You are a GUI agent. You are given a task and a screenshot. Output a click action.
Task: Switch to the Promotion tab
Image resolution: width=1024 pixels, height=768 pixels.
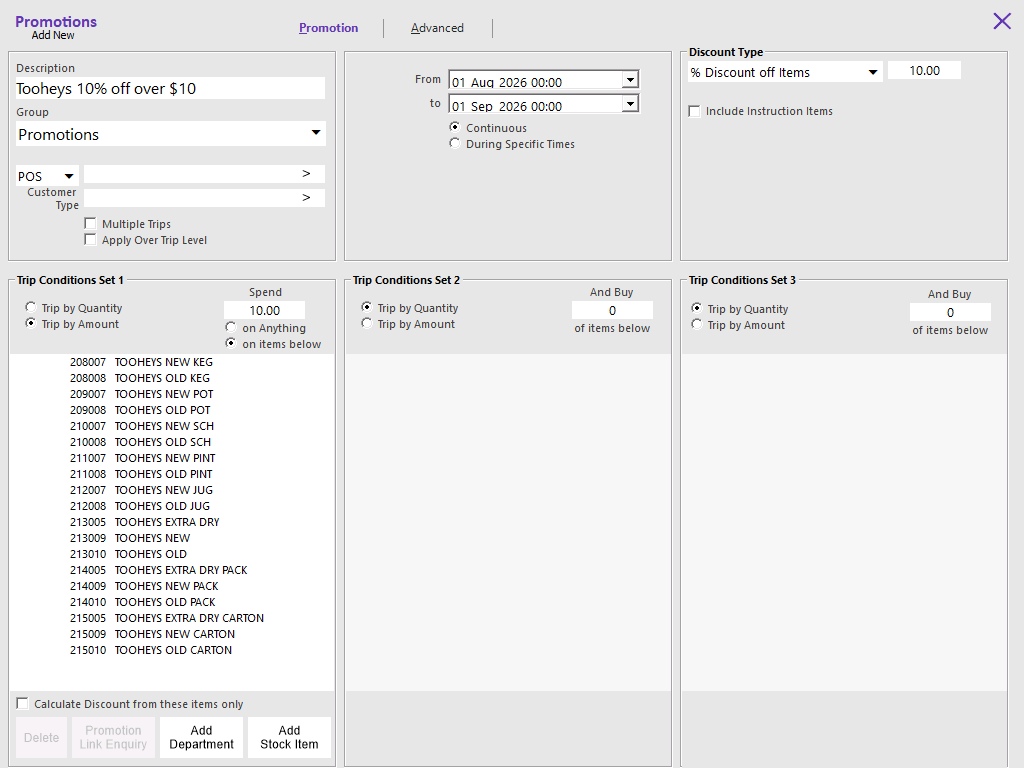pyautogui.click(x=328, y=28)
